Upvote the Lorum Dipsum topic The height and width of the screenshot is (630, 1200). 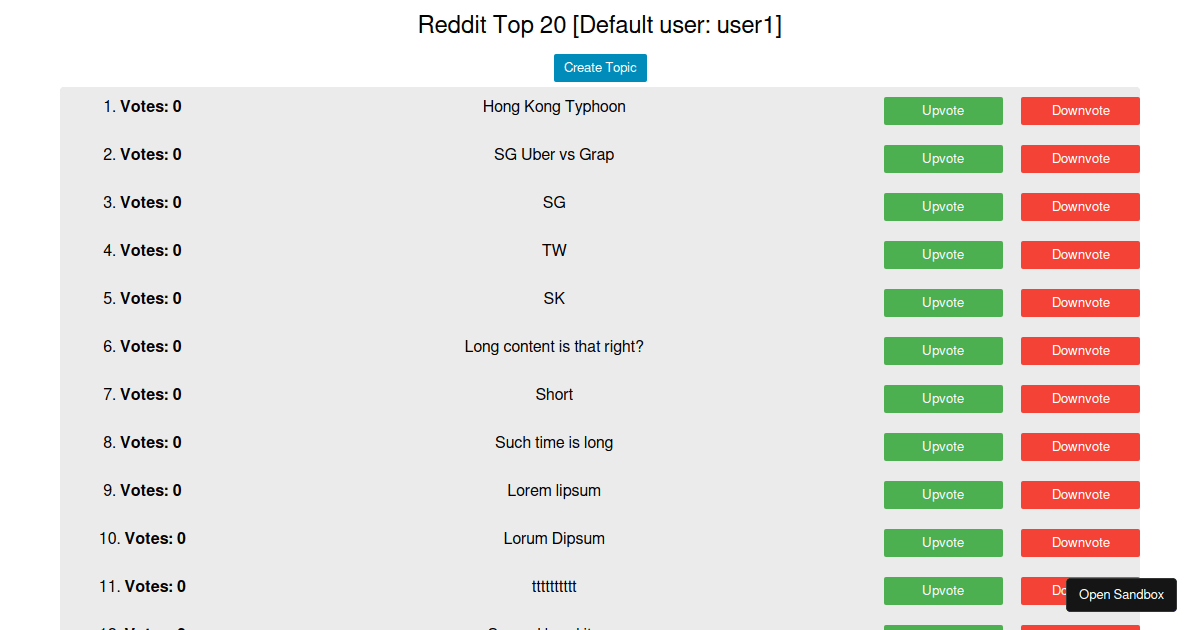(x=943, y=543)
